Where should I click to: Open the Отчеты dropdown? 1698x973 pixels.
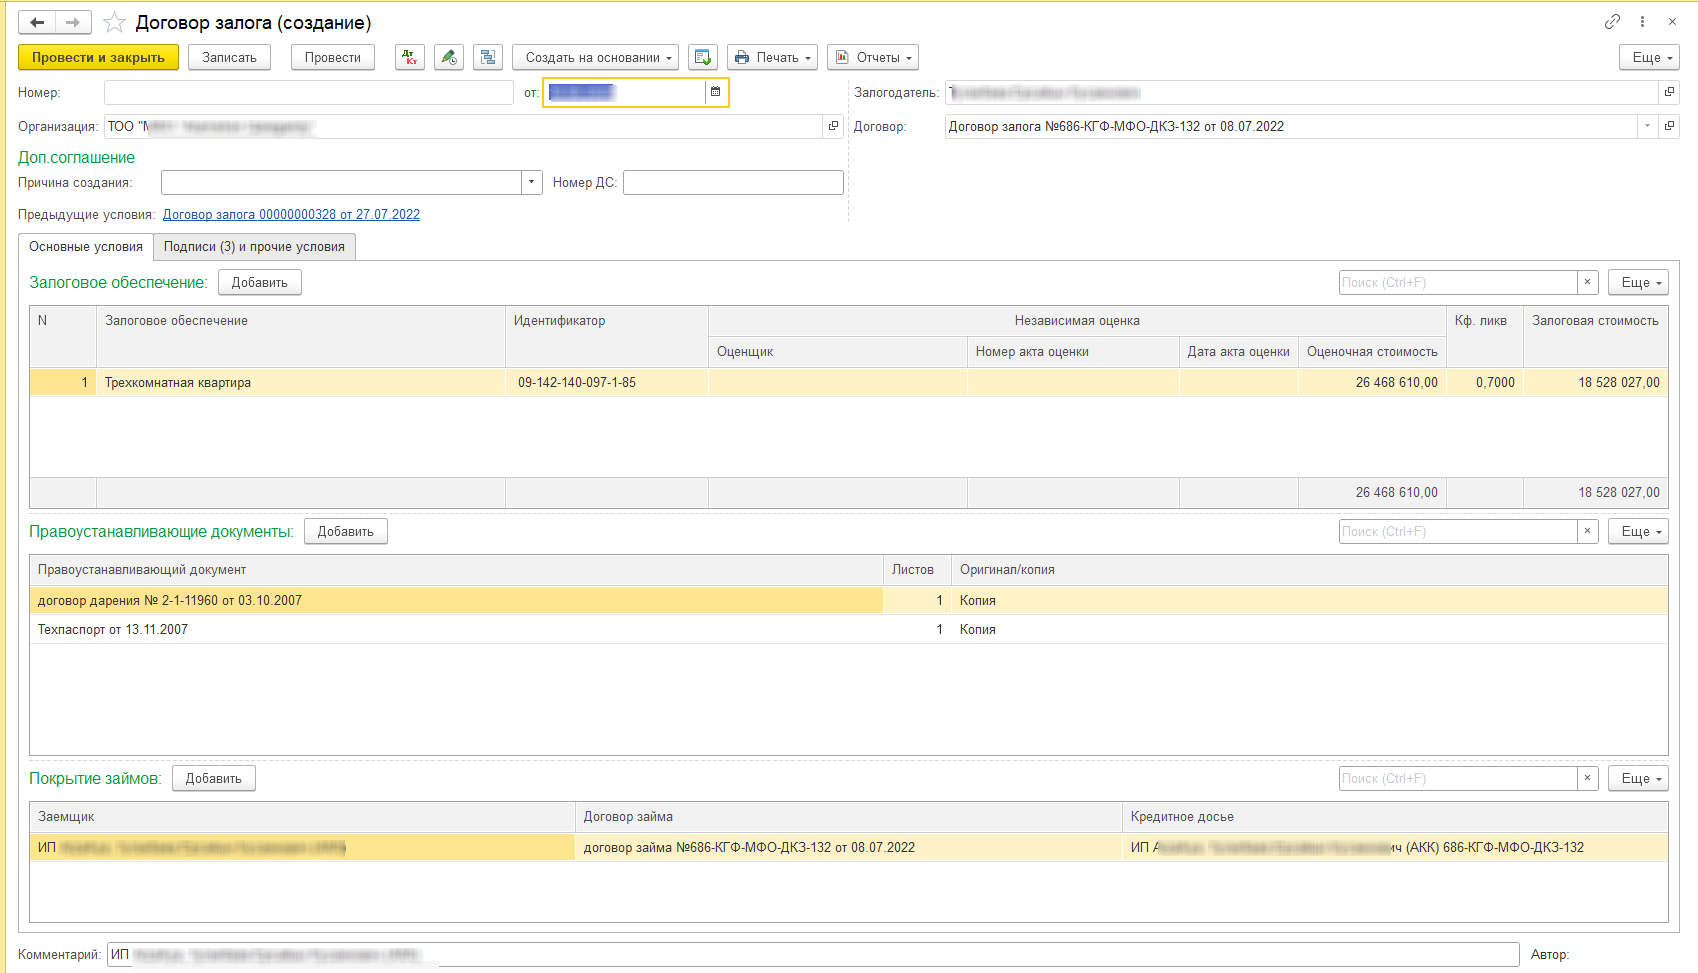pyautogui.click(x=873, y=57)
